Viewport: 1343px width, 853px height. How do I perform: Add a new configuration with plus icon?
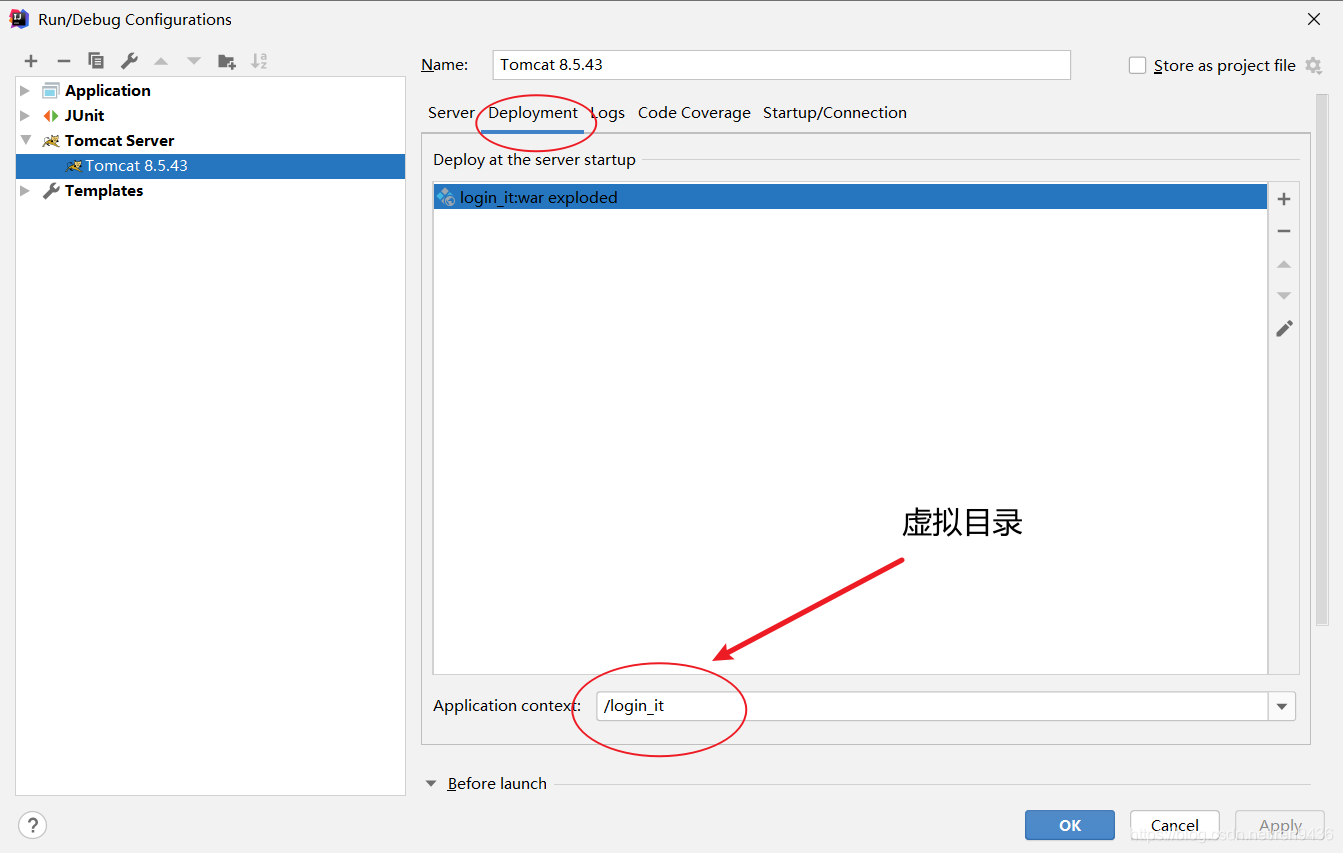(x=31, y=61)
